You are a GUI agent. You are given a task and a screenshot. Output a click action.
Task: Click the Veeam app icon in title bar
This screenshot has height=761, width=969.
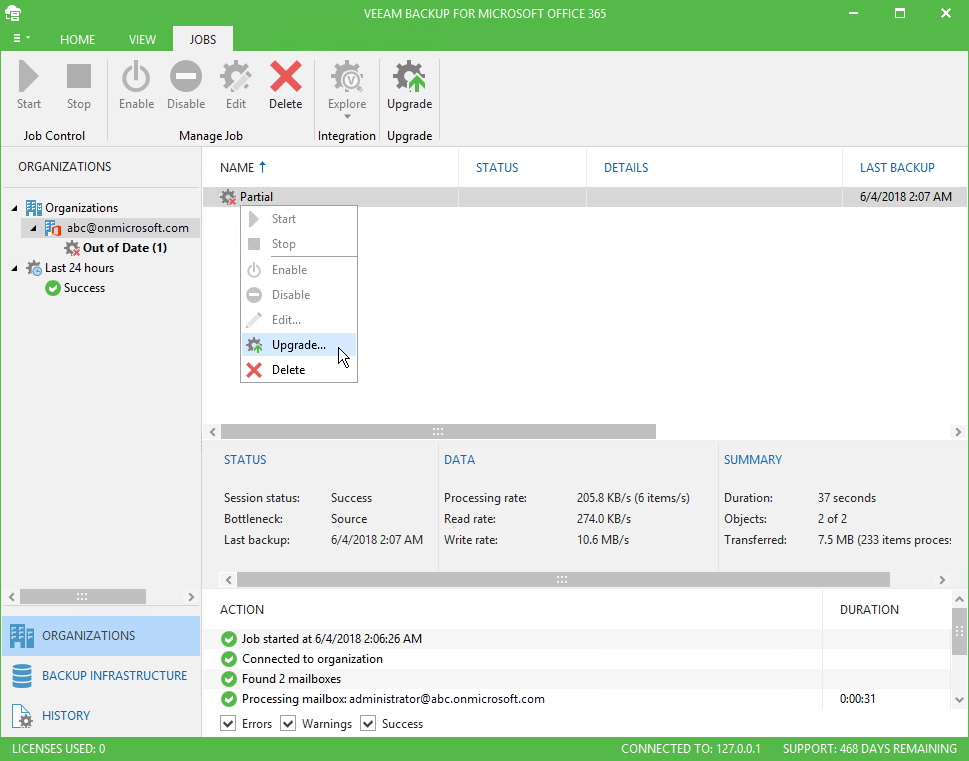click(x=13, y=13)
